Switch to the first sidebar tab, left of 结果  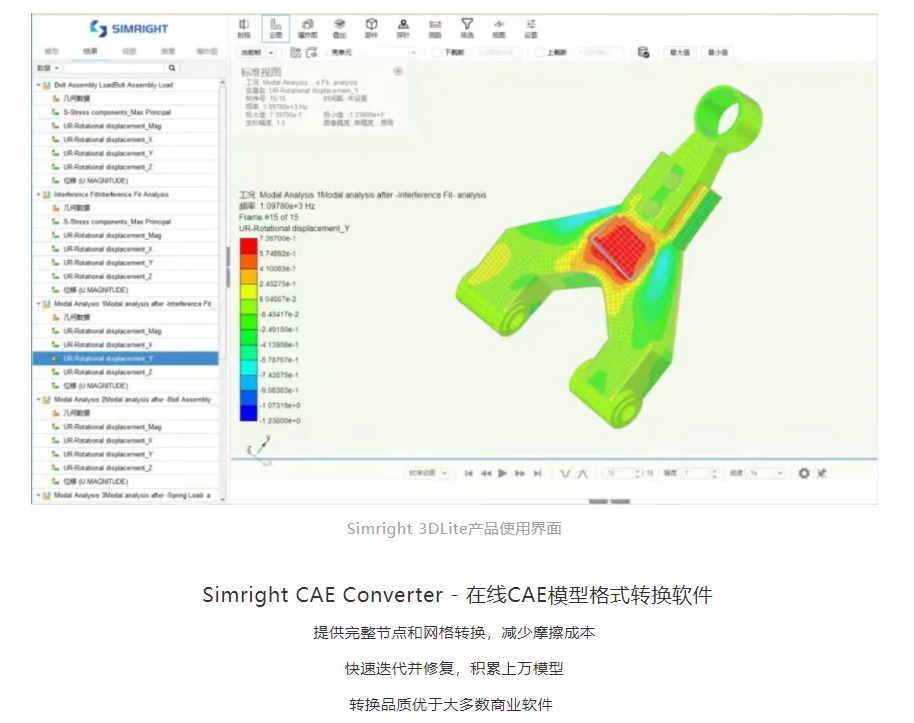[52, 51]
